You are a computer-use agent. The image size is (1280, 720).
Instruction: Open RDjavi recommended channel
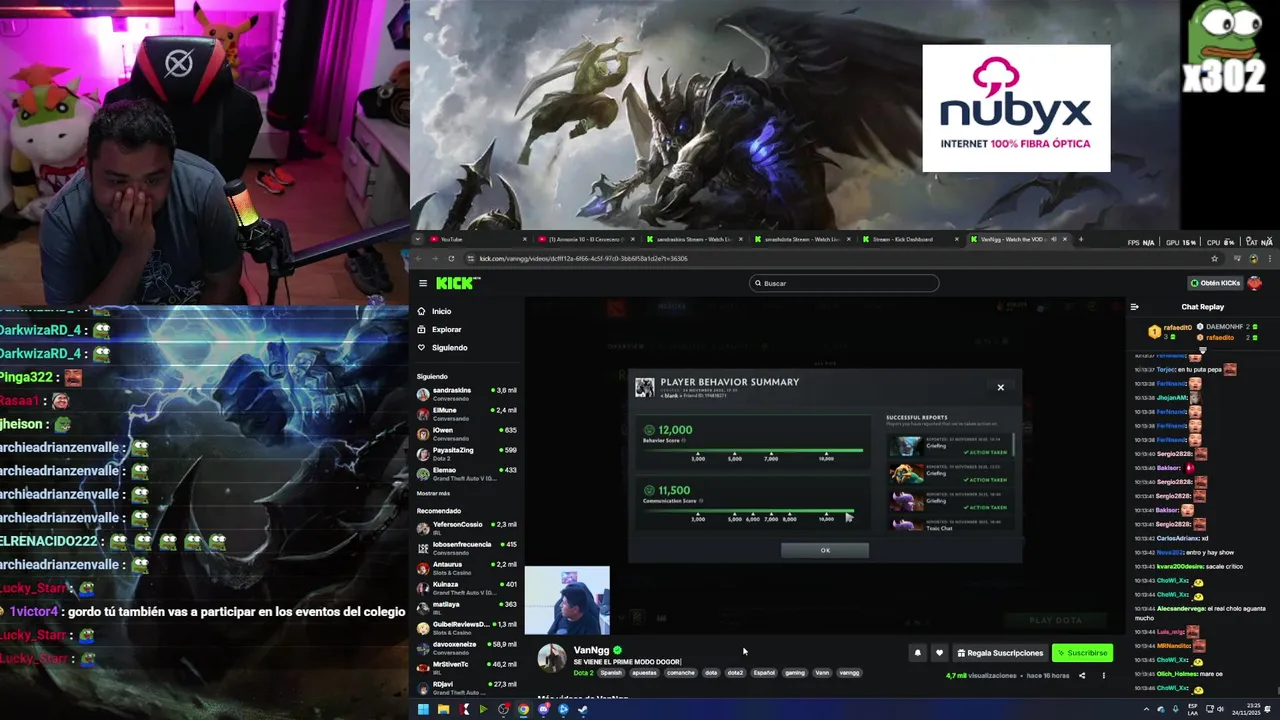point(467,687)
